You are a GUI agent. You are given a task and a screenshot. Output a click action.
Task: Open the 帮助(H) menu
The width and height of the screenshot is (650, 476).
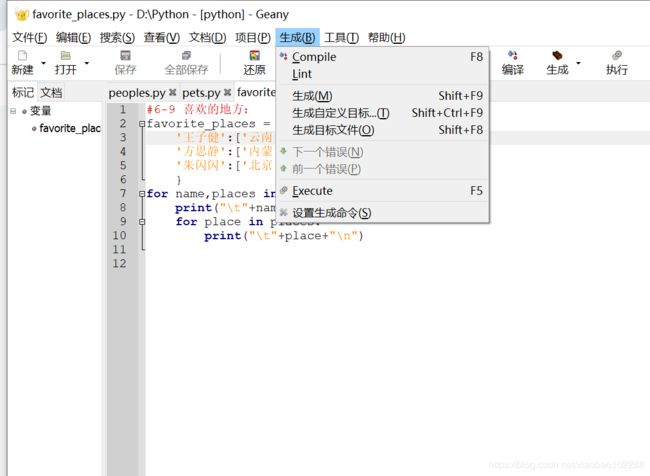tap(386, 38)
